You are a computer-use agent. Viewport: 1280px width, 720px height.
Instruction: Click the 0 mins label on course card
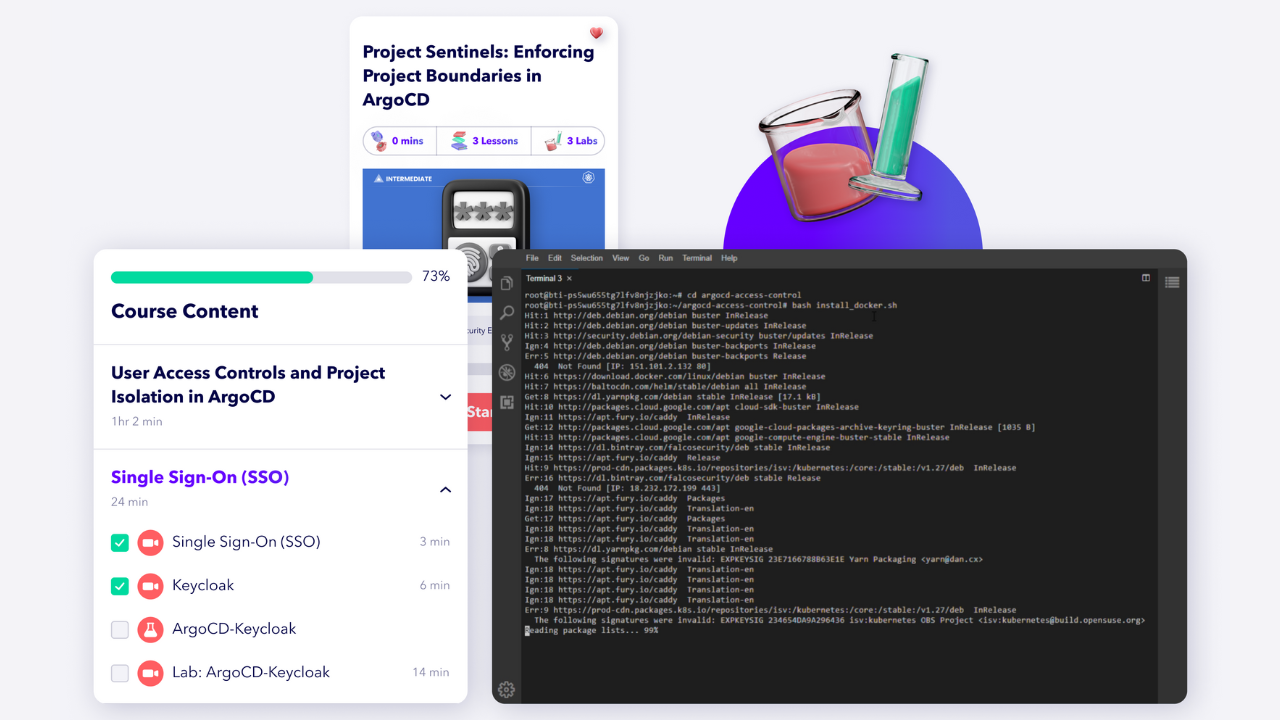(x=407, y=141)
